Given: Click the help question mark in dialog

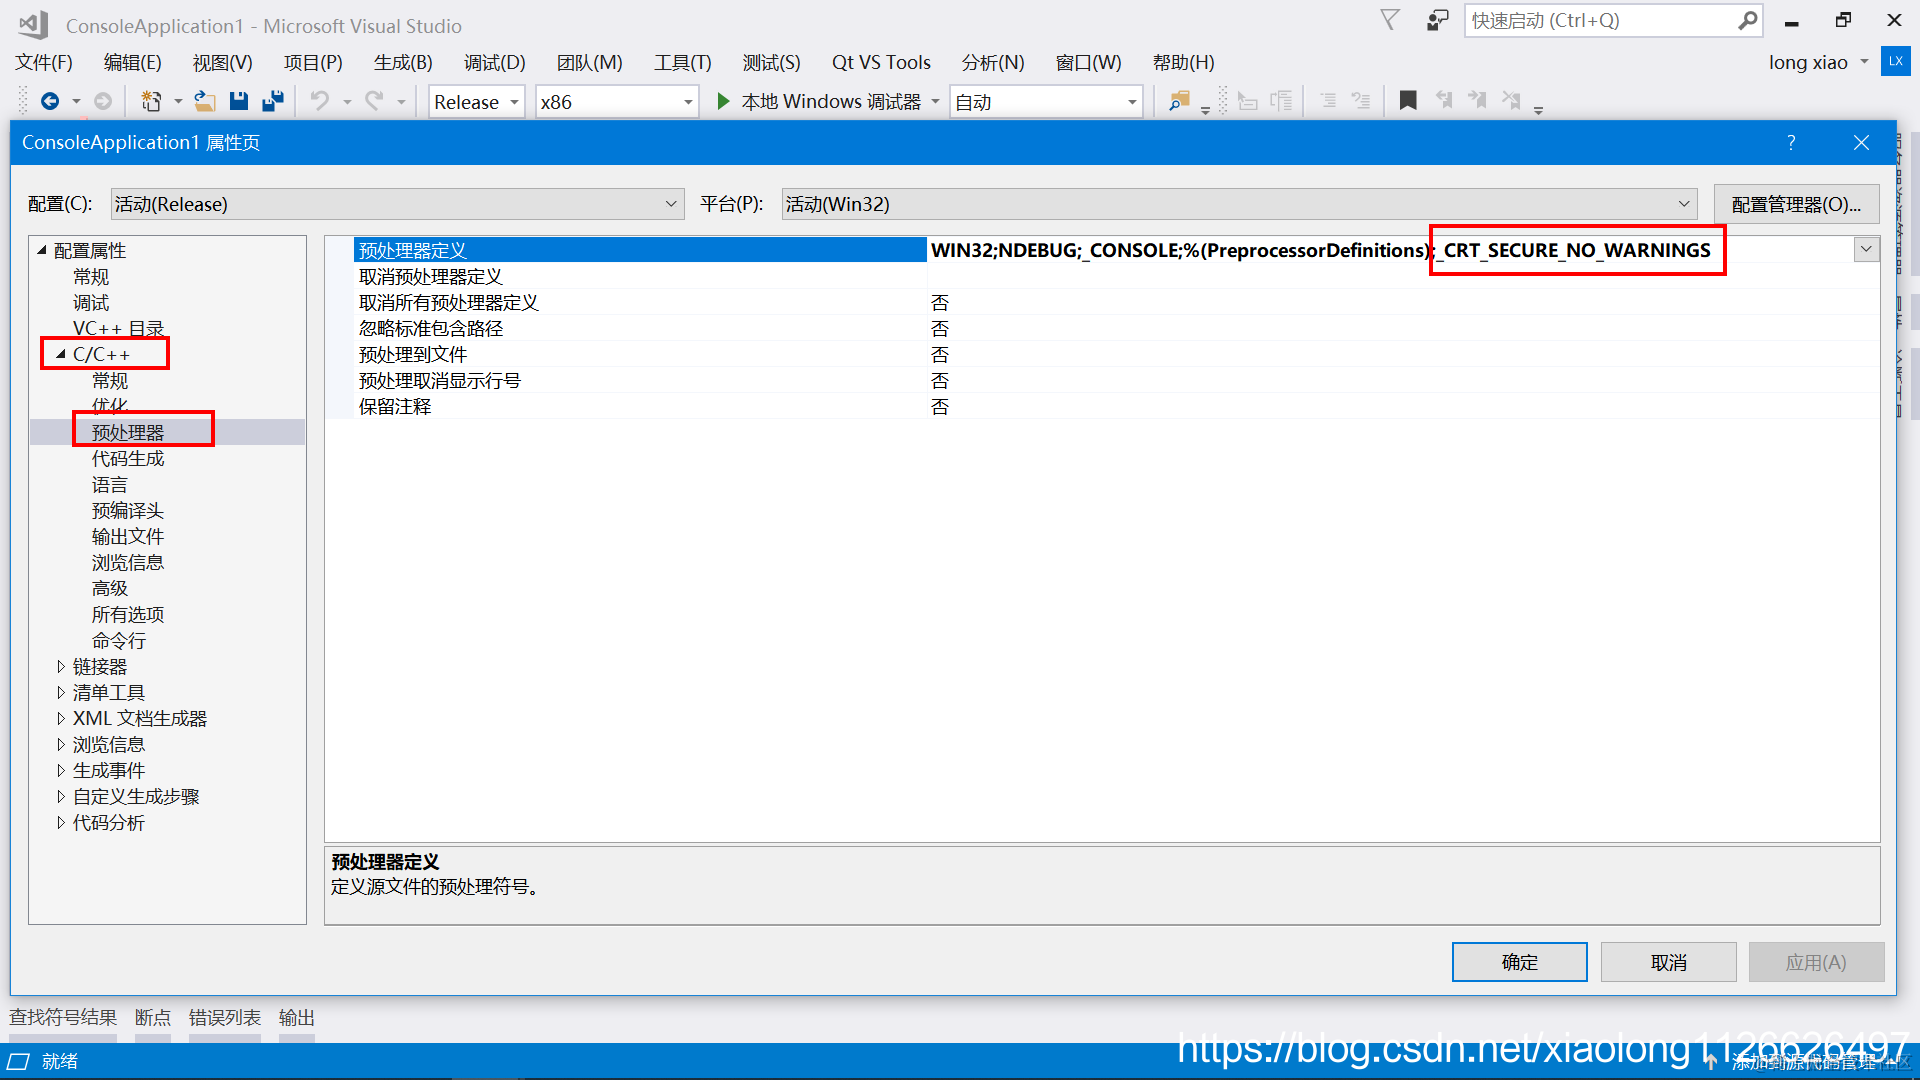Looking at the screenshot, I should pos(1791,143).
